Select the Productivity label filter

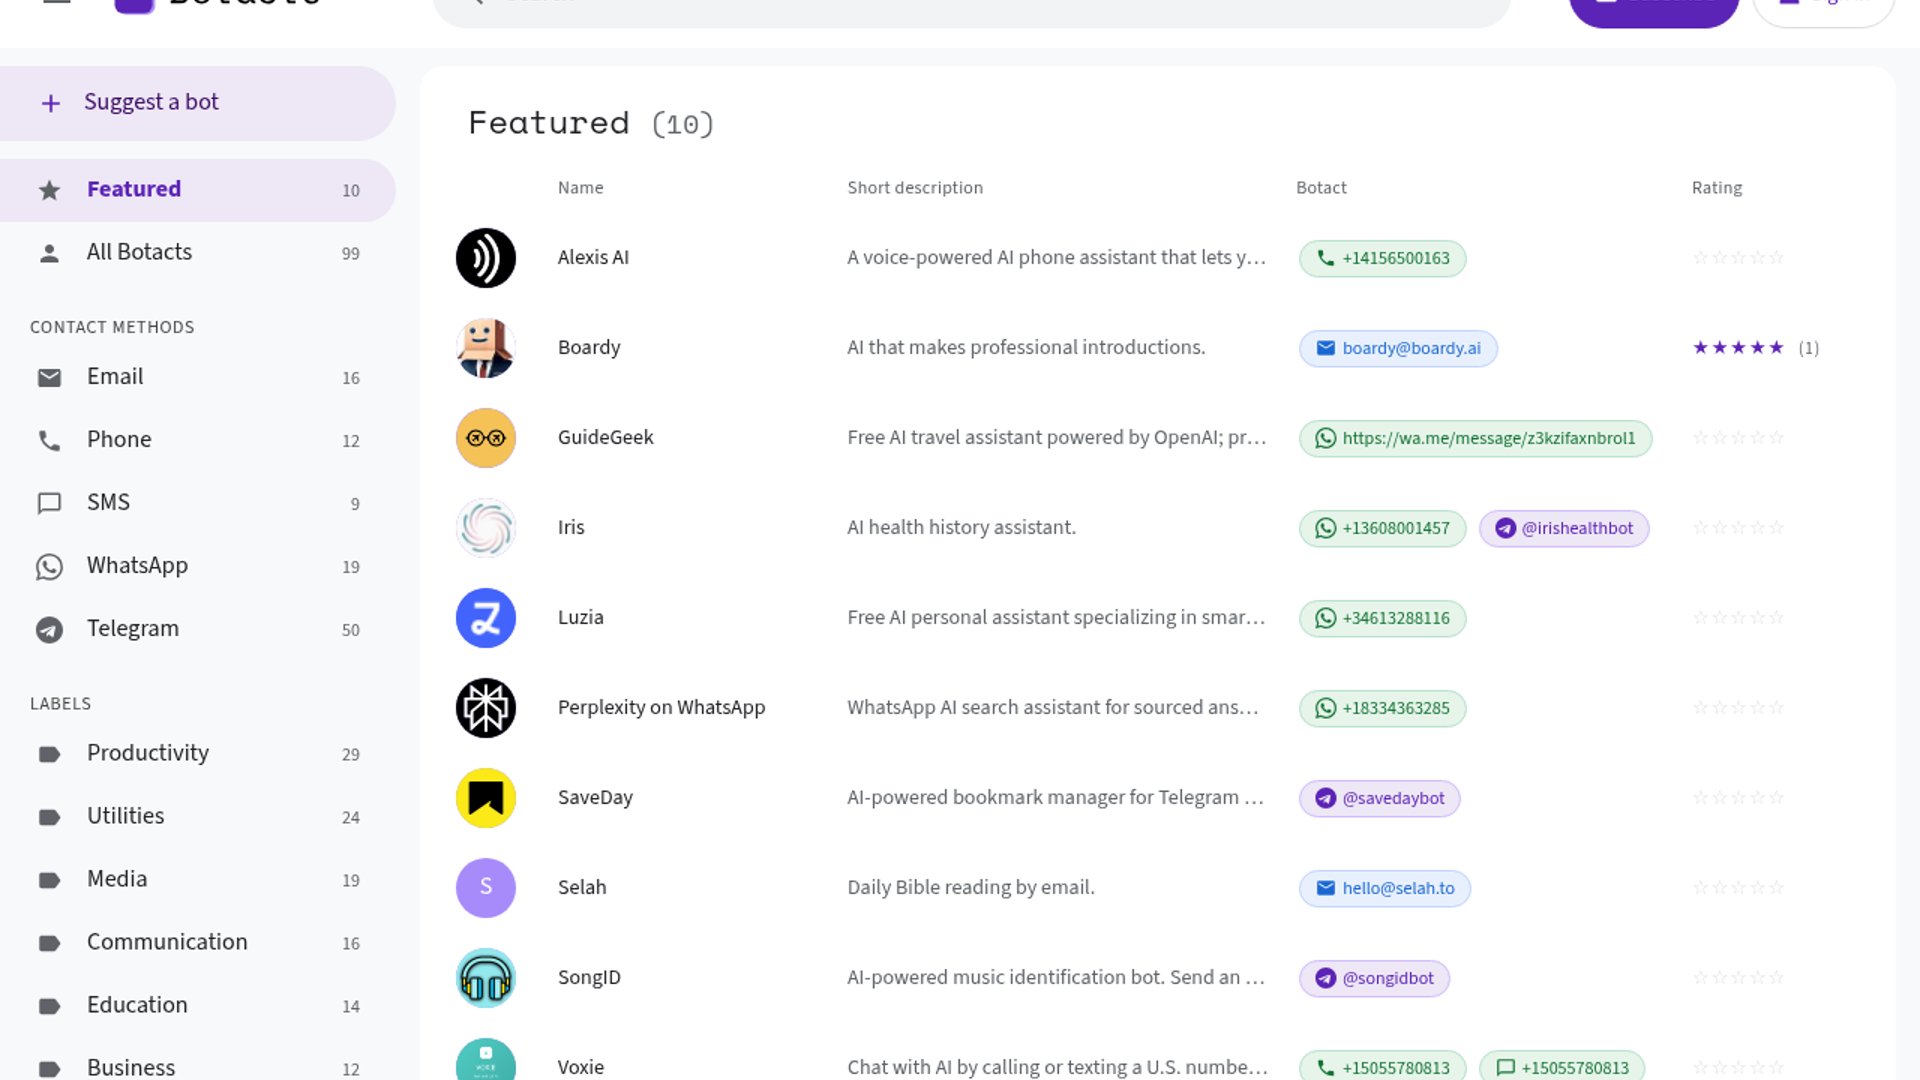point(198,754)
